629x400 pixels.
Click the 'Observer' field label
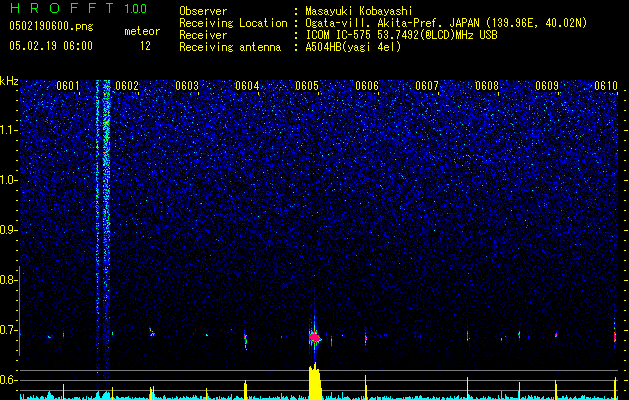click(x=203, y=11)
